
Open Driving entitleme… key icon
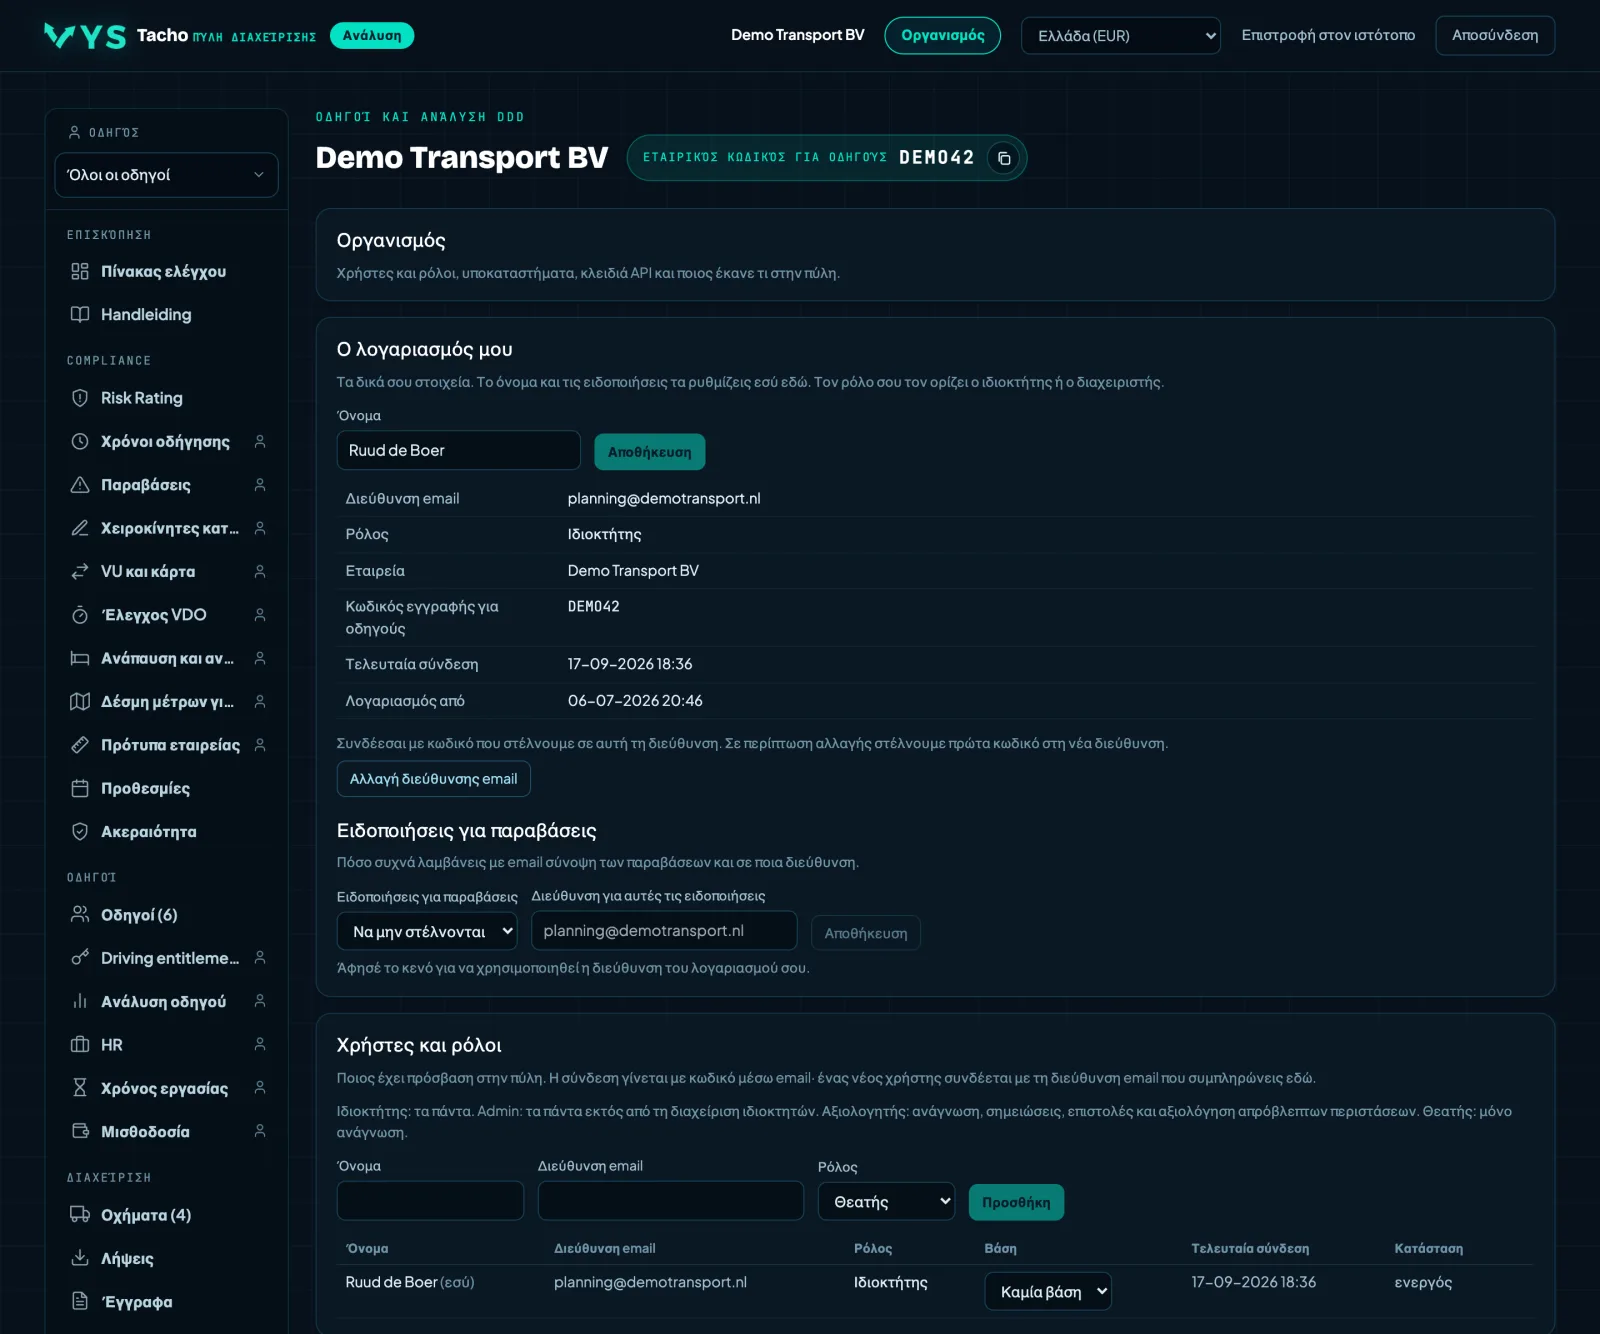point(80,958)
